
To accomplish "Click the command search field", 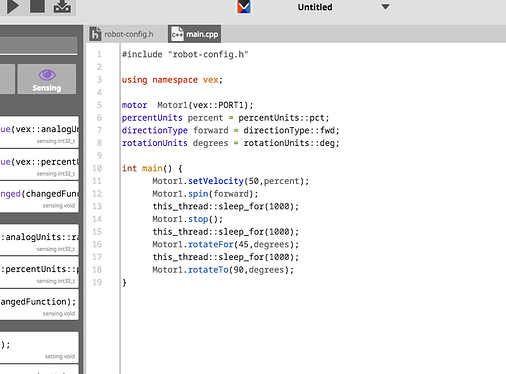I will pos(39,45).
